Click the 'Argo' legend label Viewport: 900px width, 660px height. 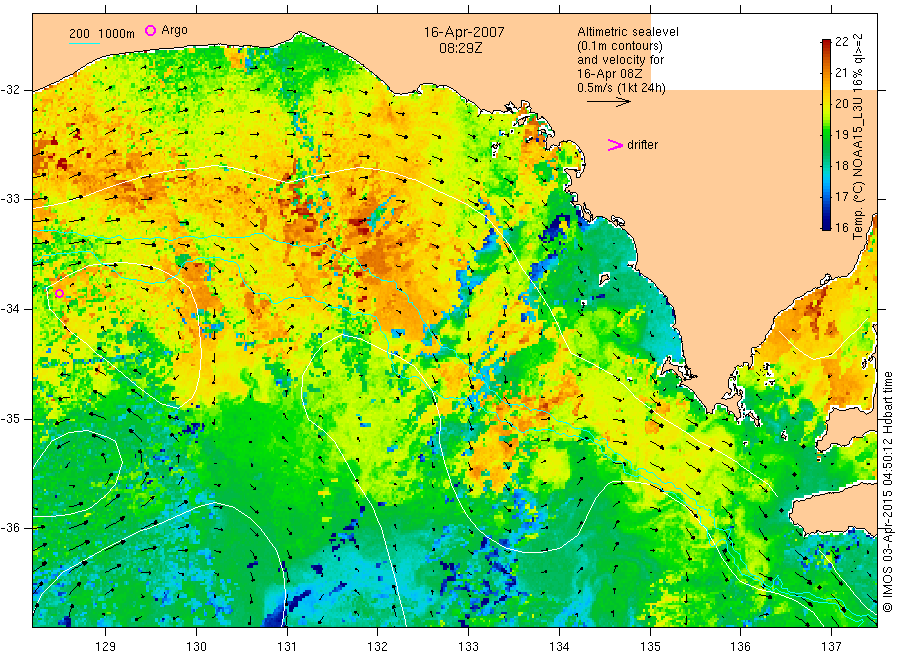coord(174,30)
